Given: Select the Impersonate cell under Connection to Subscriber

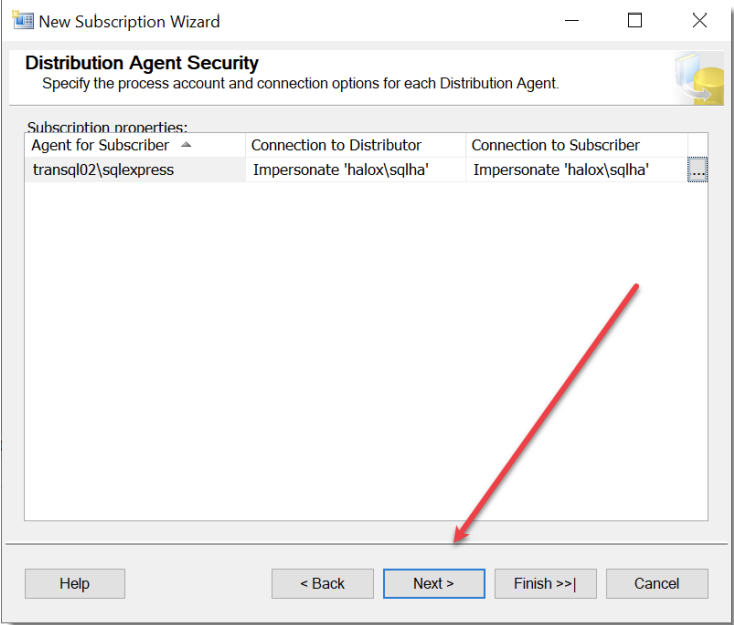Looking at the screenshot, I should (x=576, y=169).
